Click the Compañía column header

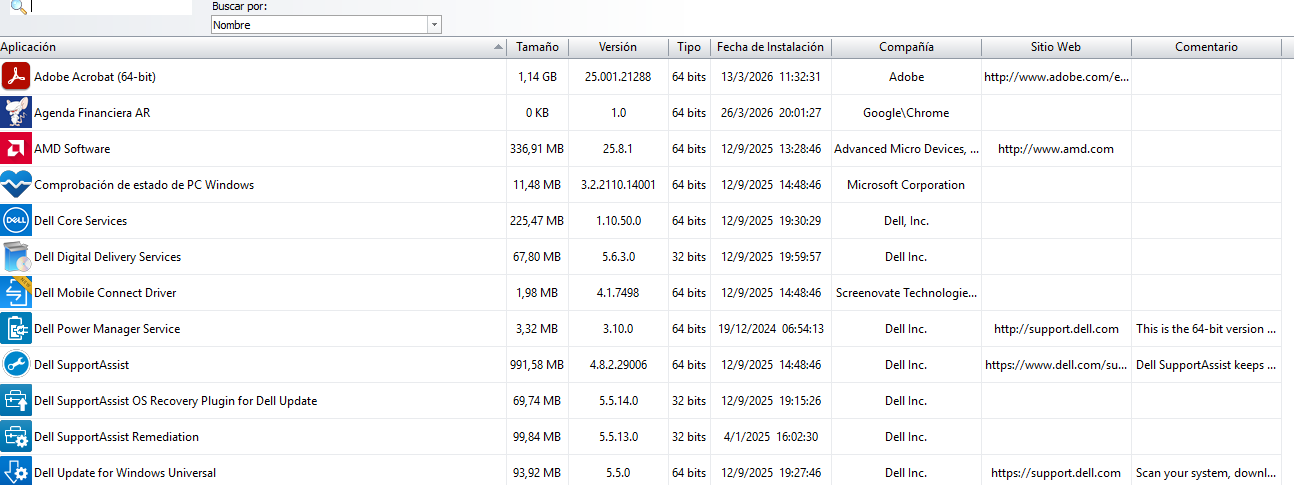906,47
